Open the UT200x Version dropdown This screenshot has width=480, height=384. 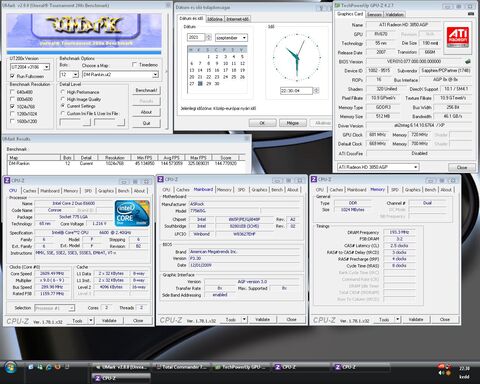pyautogui.click(x=47, y=67)
